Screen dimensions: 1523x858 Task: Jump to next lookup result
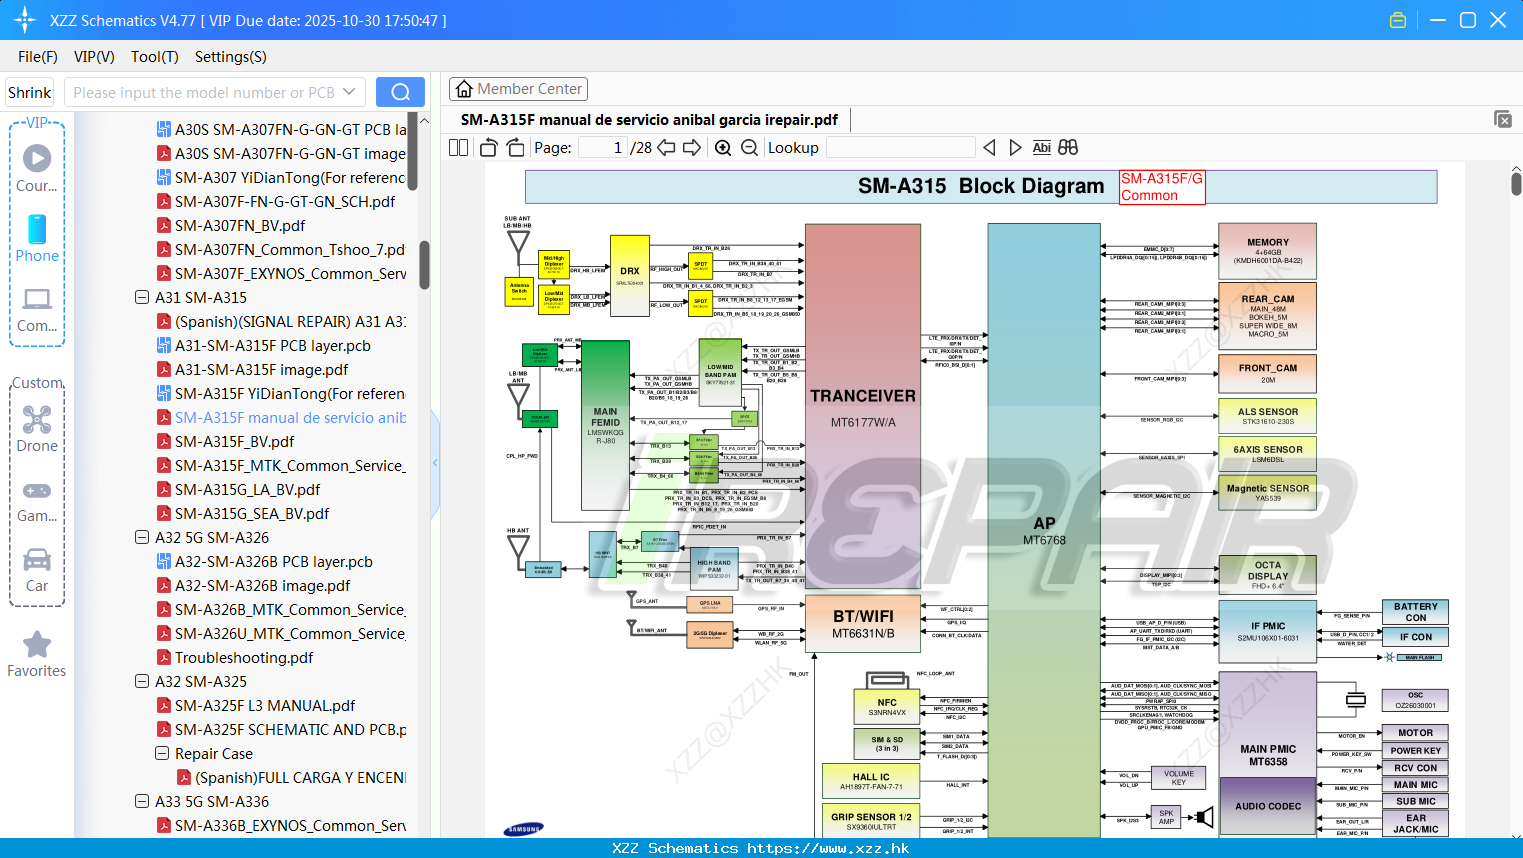pos(1015,147)
